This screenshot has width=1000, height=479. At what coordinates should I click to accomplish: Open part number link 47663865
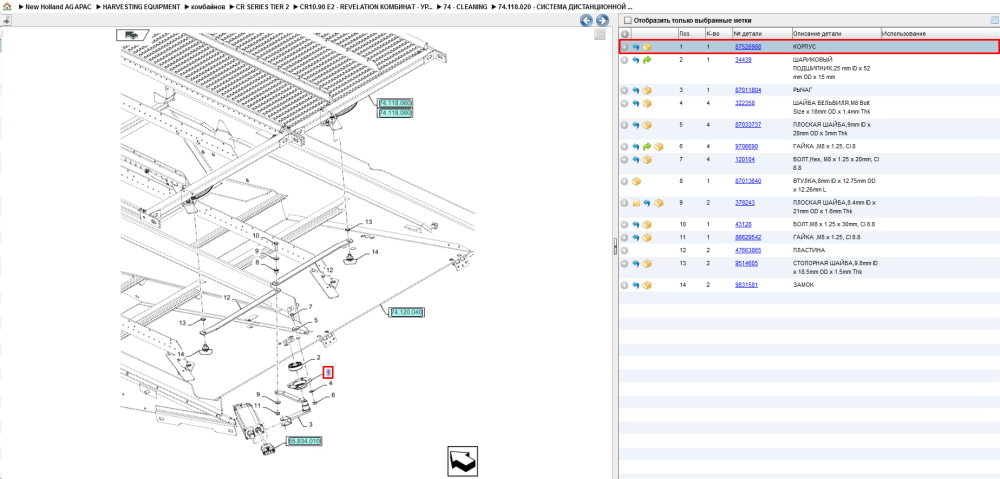pos(747,250)
